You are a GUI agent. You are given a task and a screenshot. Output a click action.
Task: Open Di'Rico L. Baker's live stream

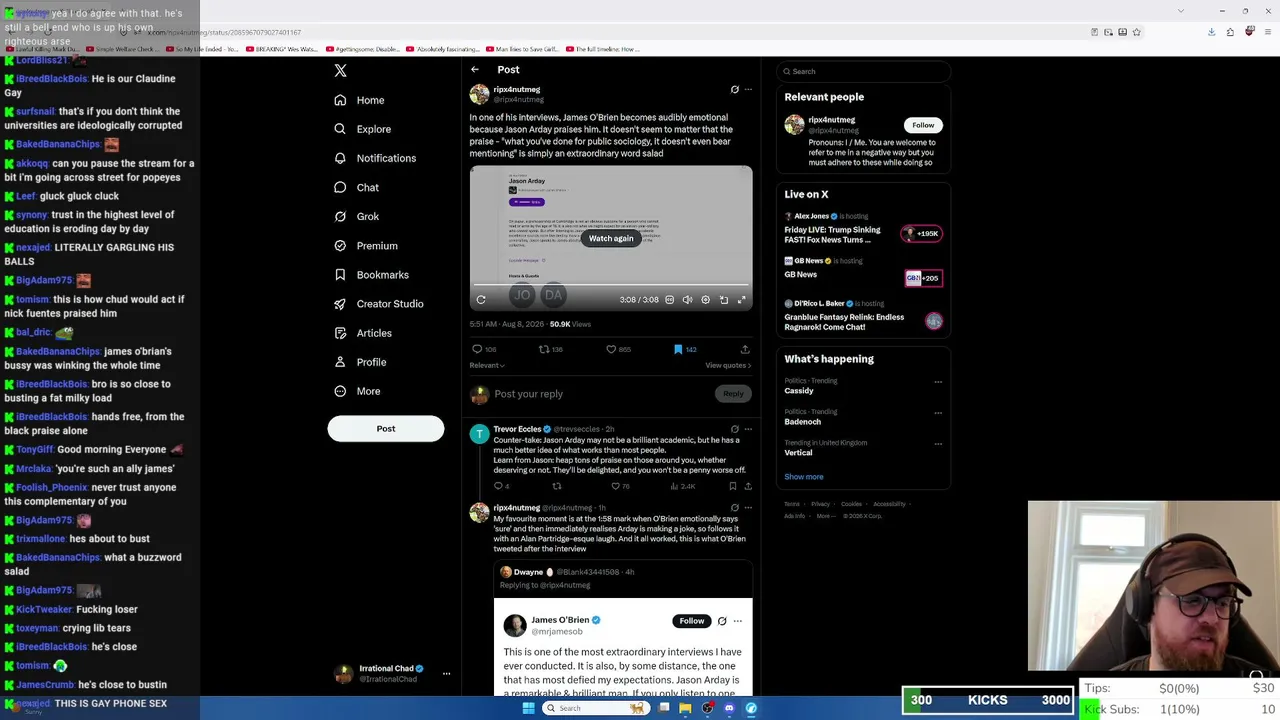point(862,315)
